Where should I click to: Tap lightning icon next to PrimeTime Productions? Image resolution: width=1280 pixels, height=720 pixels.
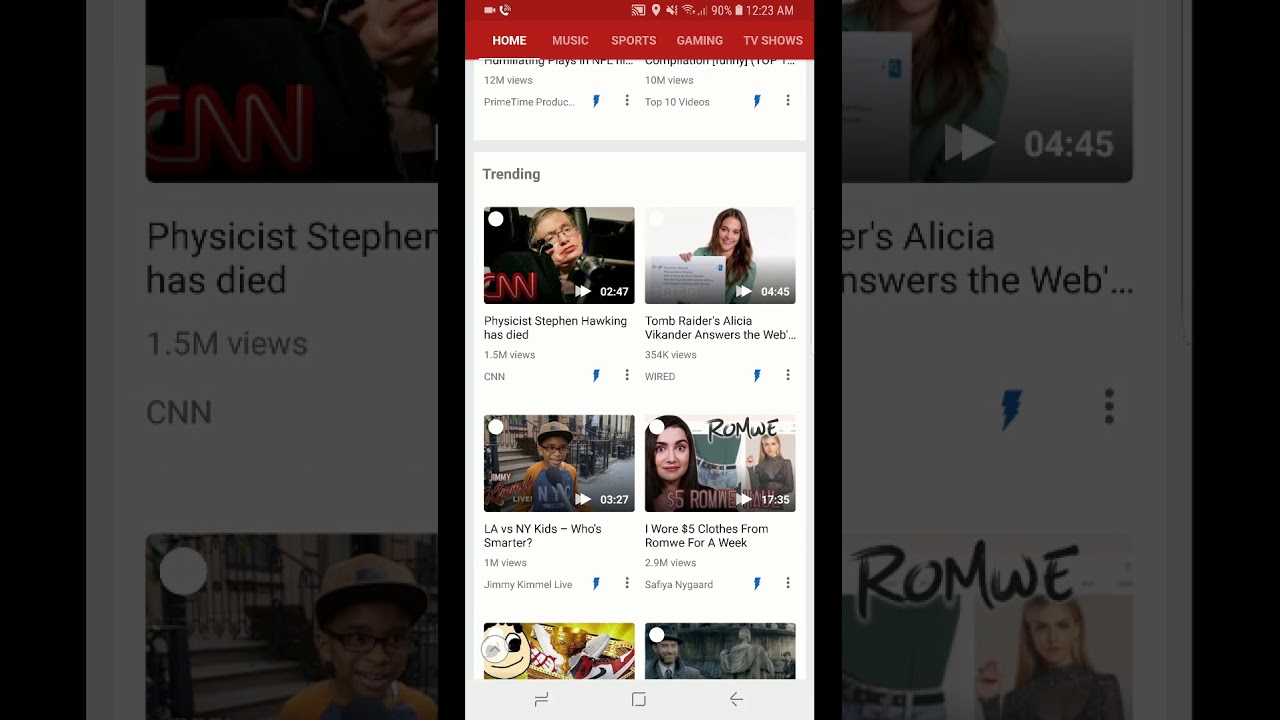[x=596, y=101]
